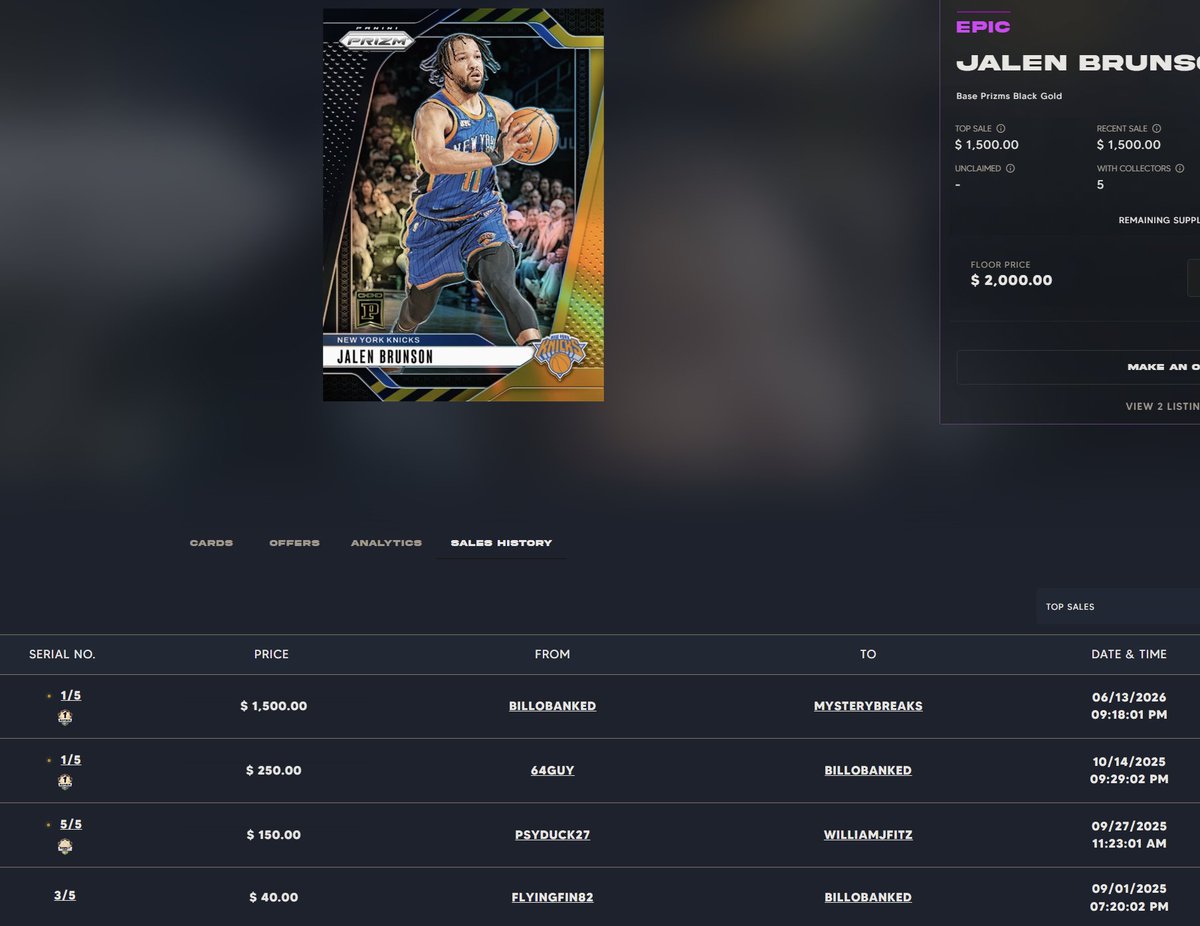Click the info icon beside UNCLAIMED

point(1010,169)
